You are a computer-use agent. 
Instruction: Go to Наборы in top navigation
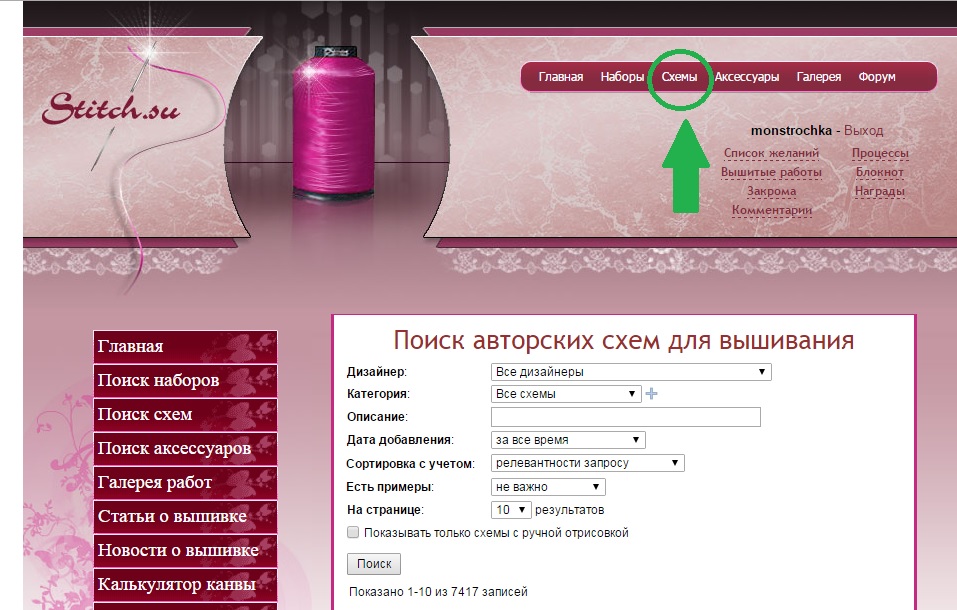point(622,77)
